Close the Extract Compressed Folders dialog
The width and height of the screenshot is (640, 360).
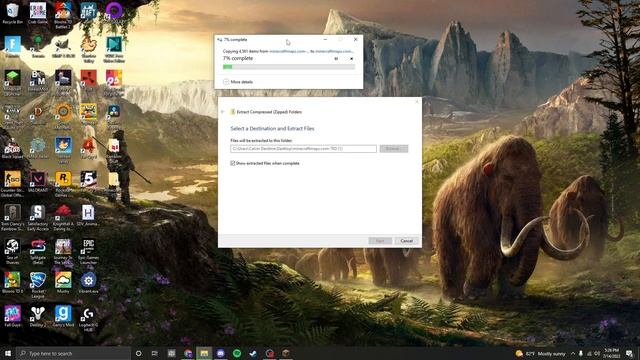point(417,102)
